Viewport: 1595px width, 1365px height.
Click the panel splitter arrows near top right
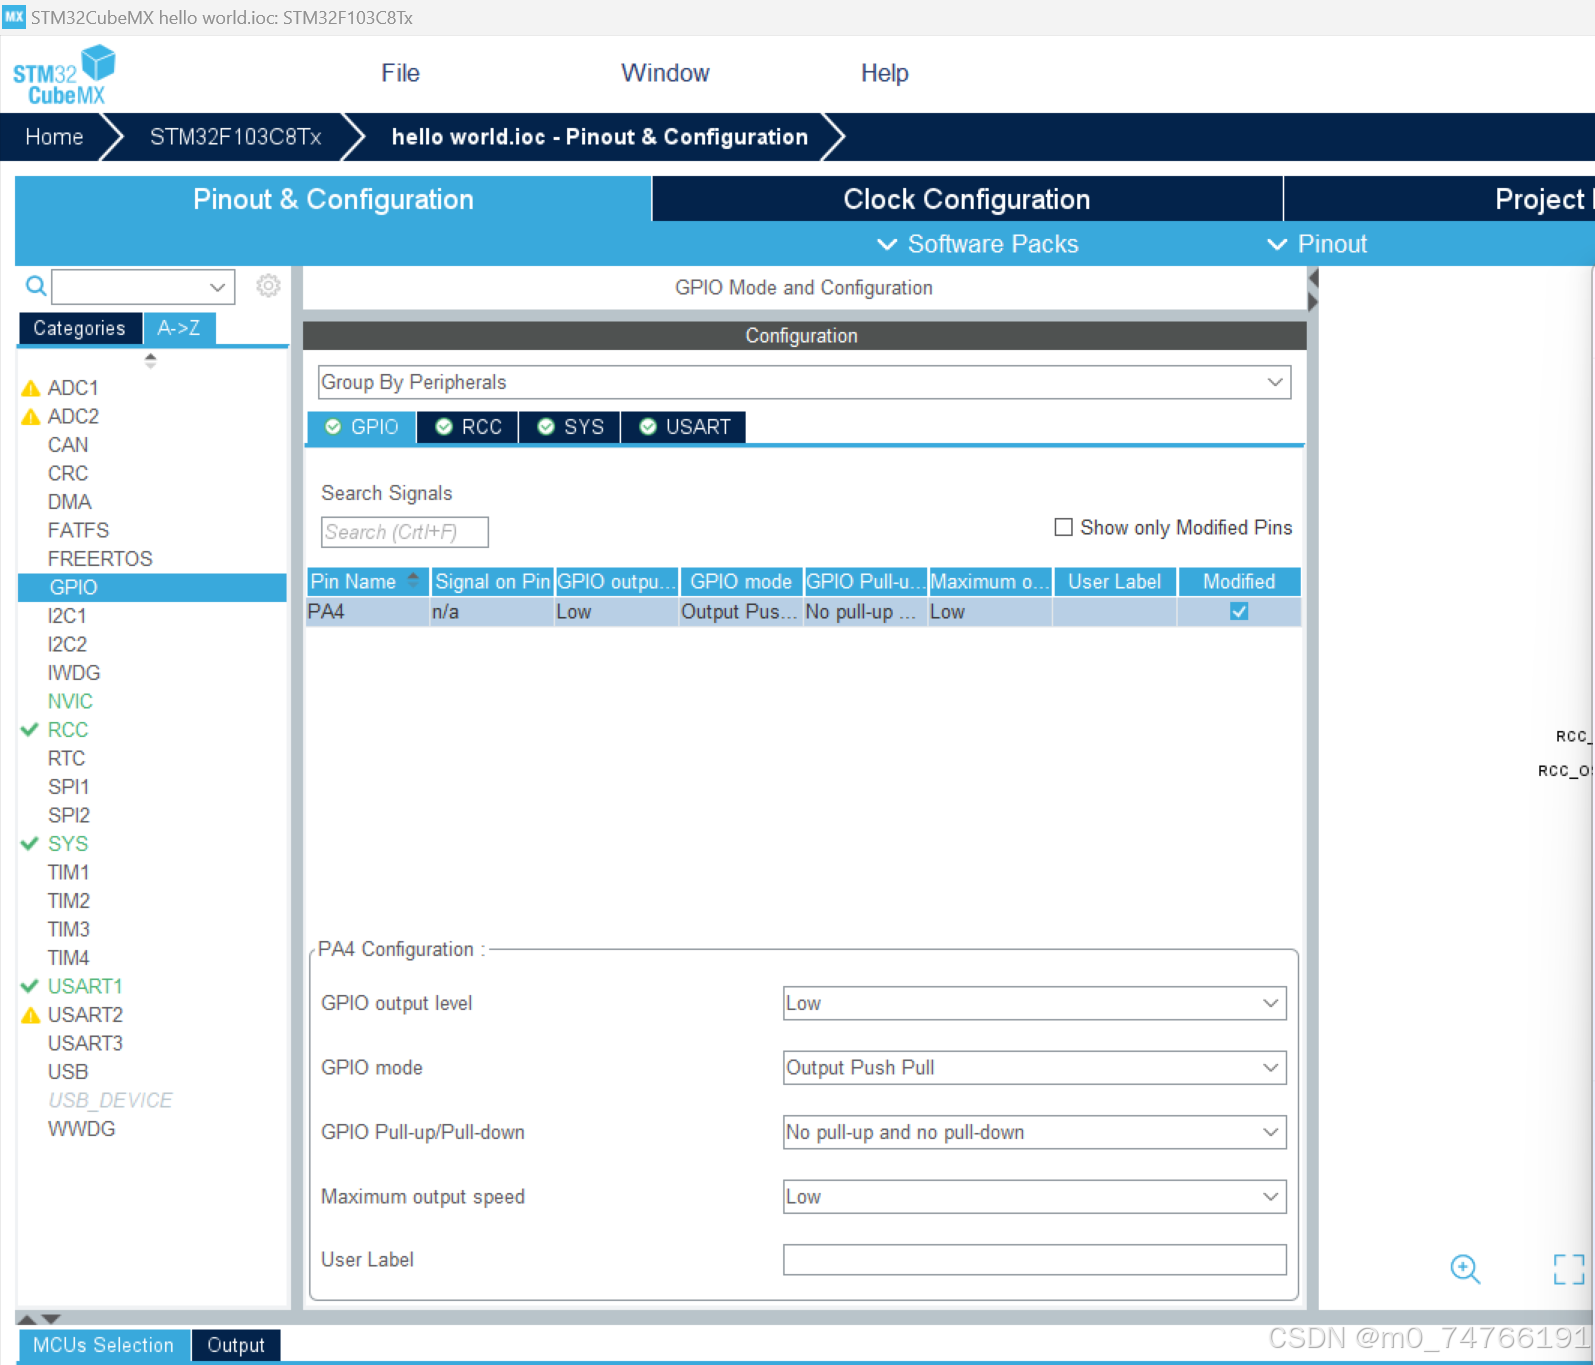[1313, 288]
